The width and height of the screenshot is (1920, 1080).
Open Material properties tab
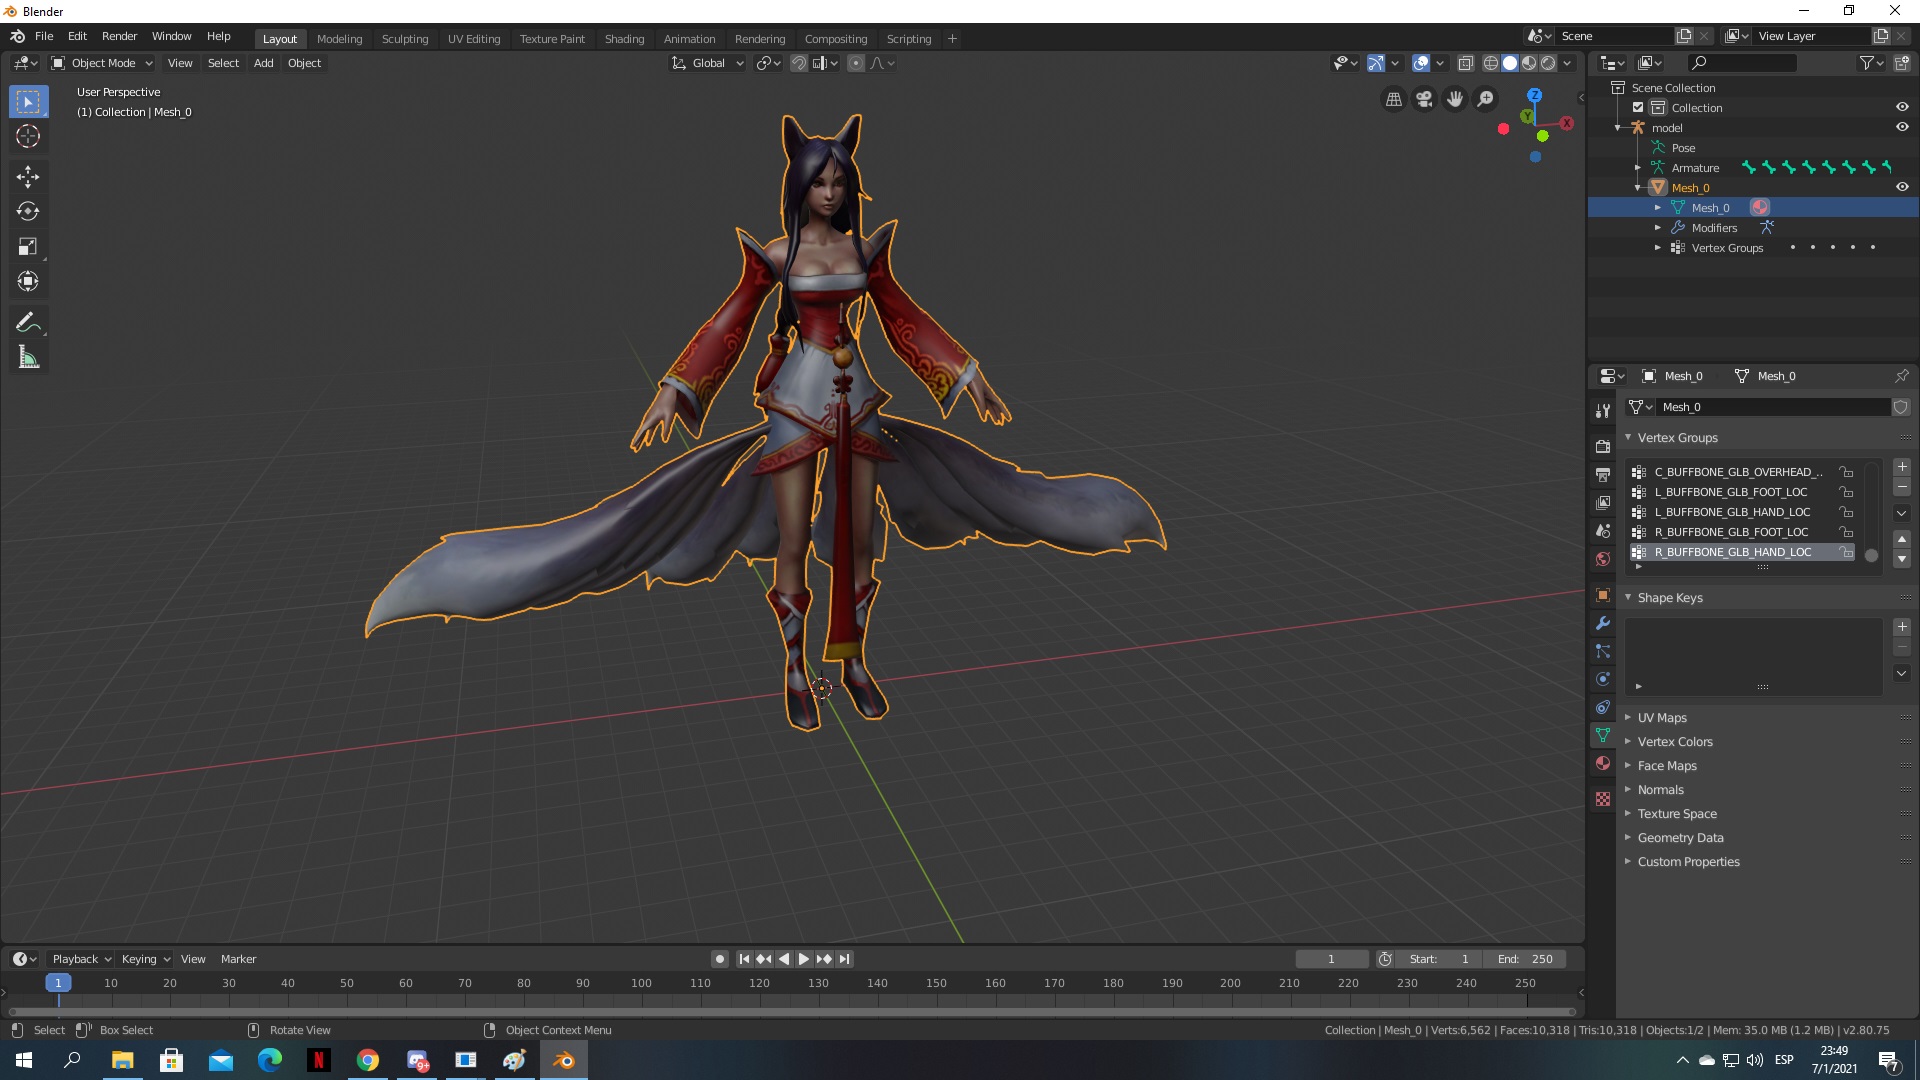(1603, 763)
